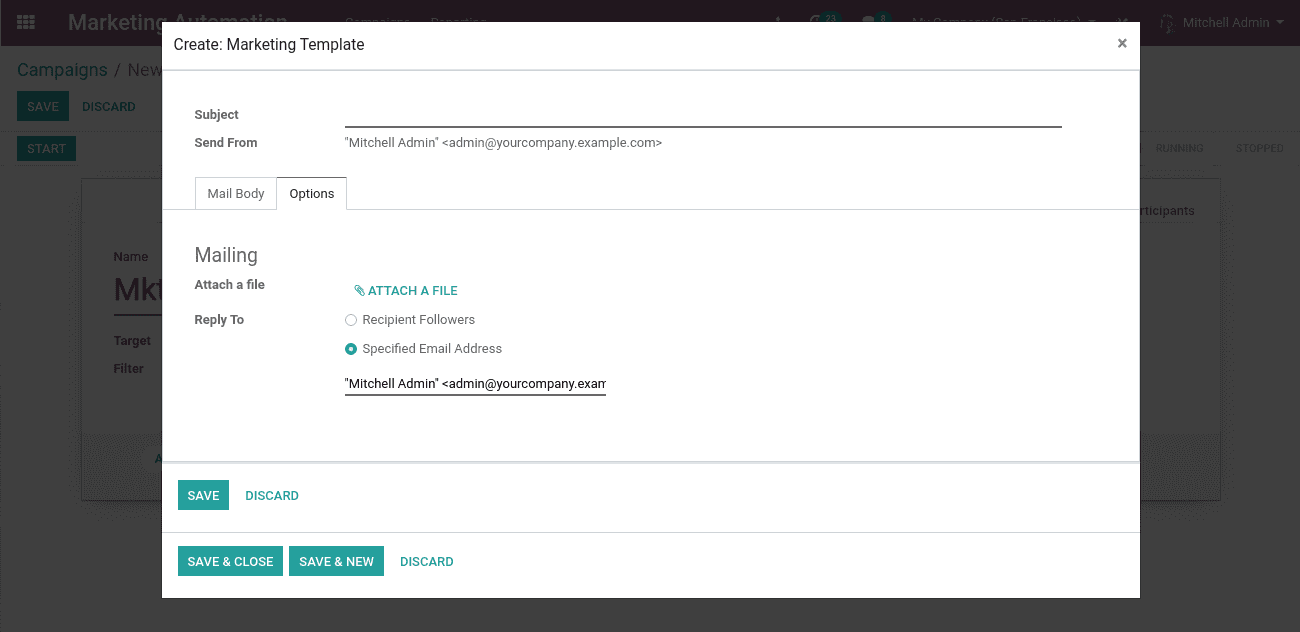This screenshot has width=1300, height=632.
Task: Click the Send From address text
Action: [x=503, y=143]
